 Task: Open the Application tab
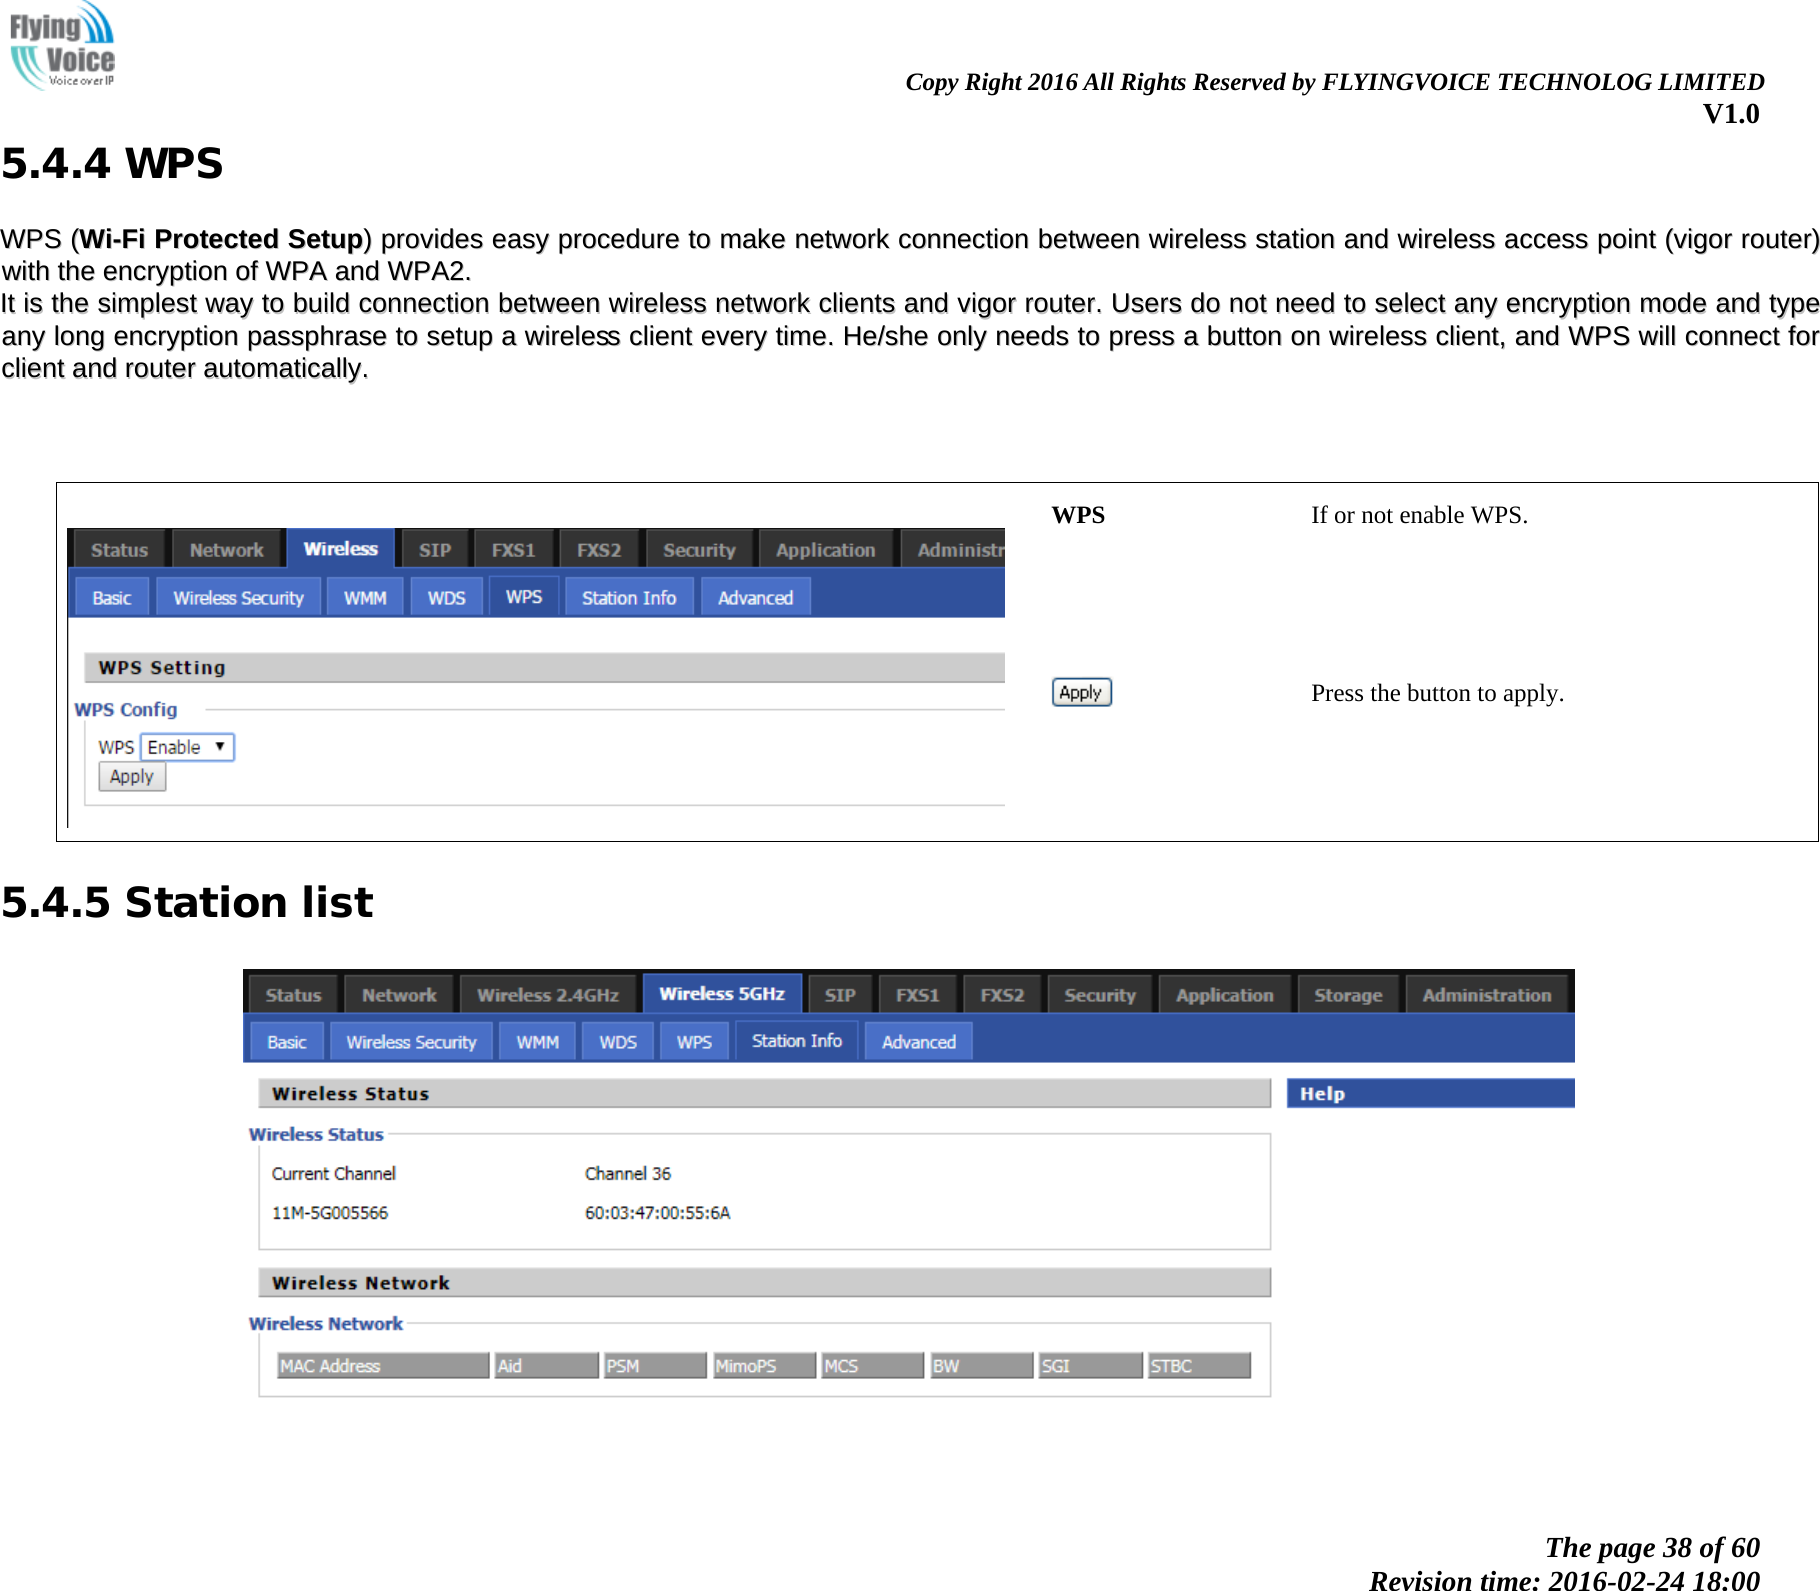(1224, 993)
